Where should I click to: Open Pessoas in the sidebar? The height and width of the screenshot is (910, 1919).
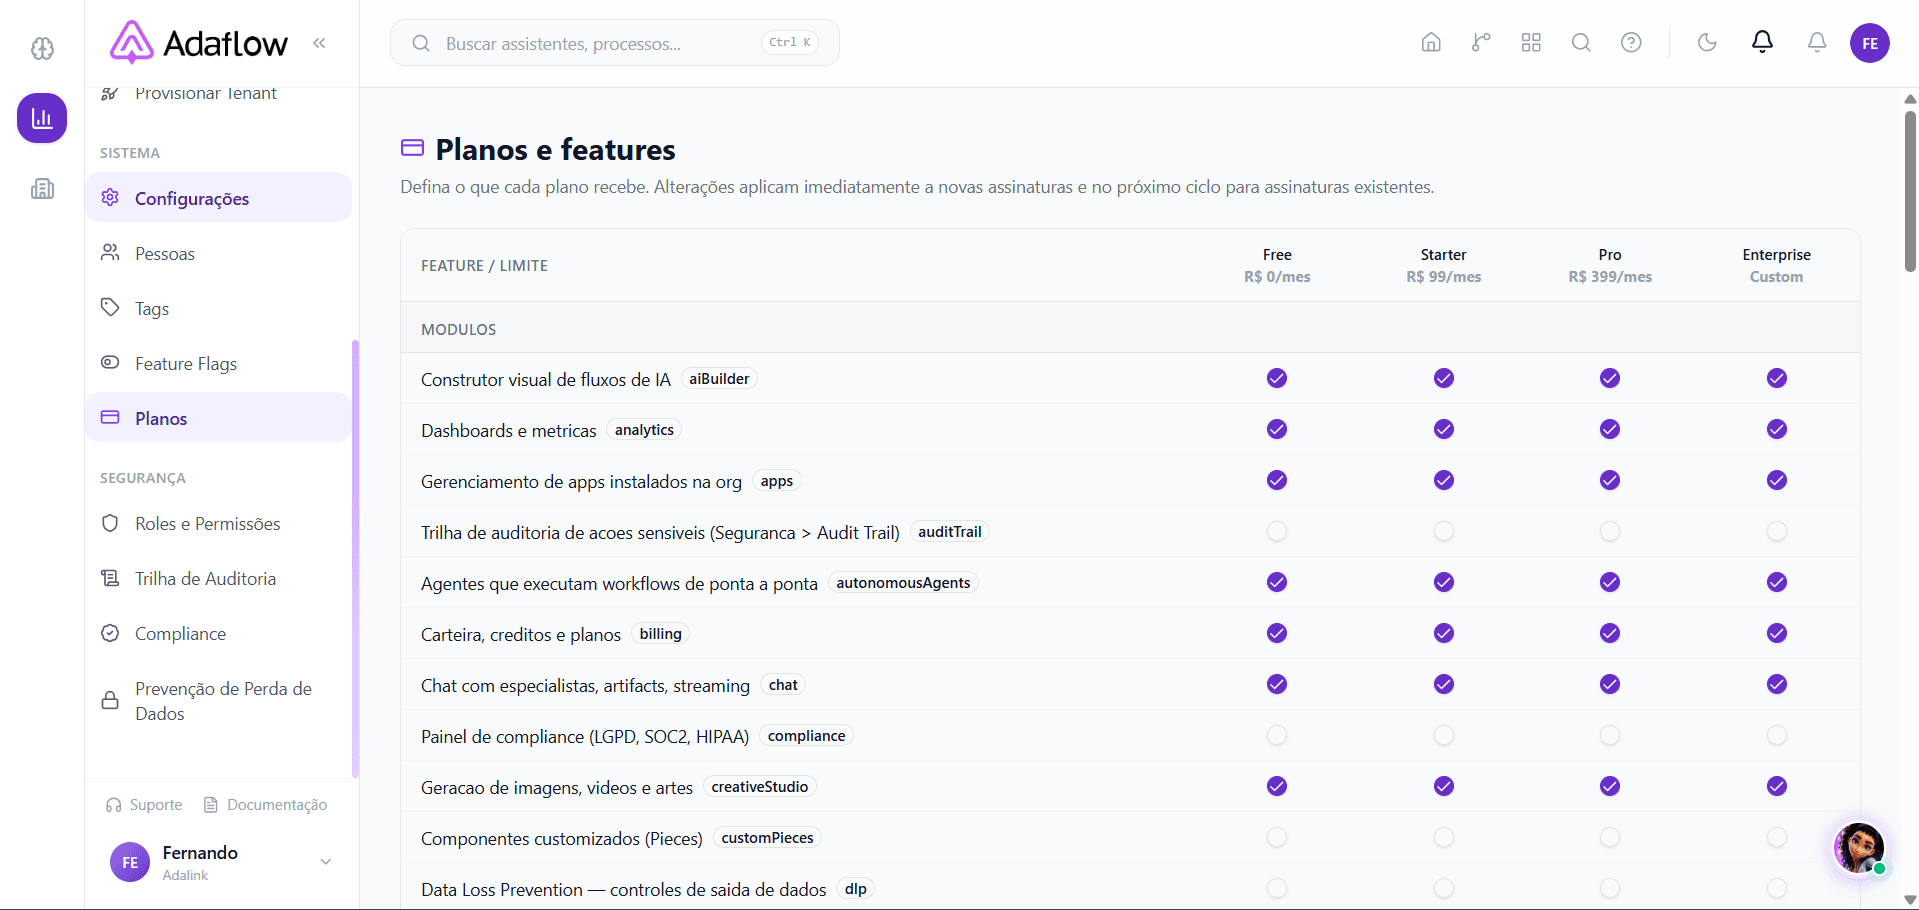point(218,253)
